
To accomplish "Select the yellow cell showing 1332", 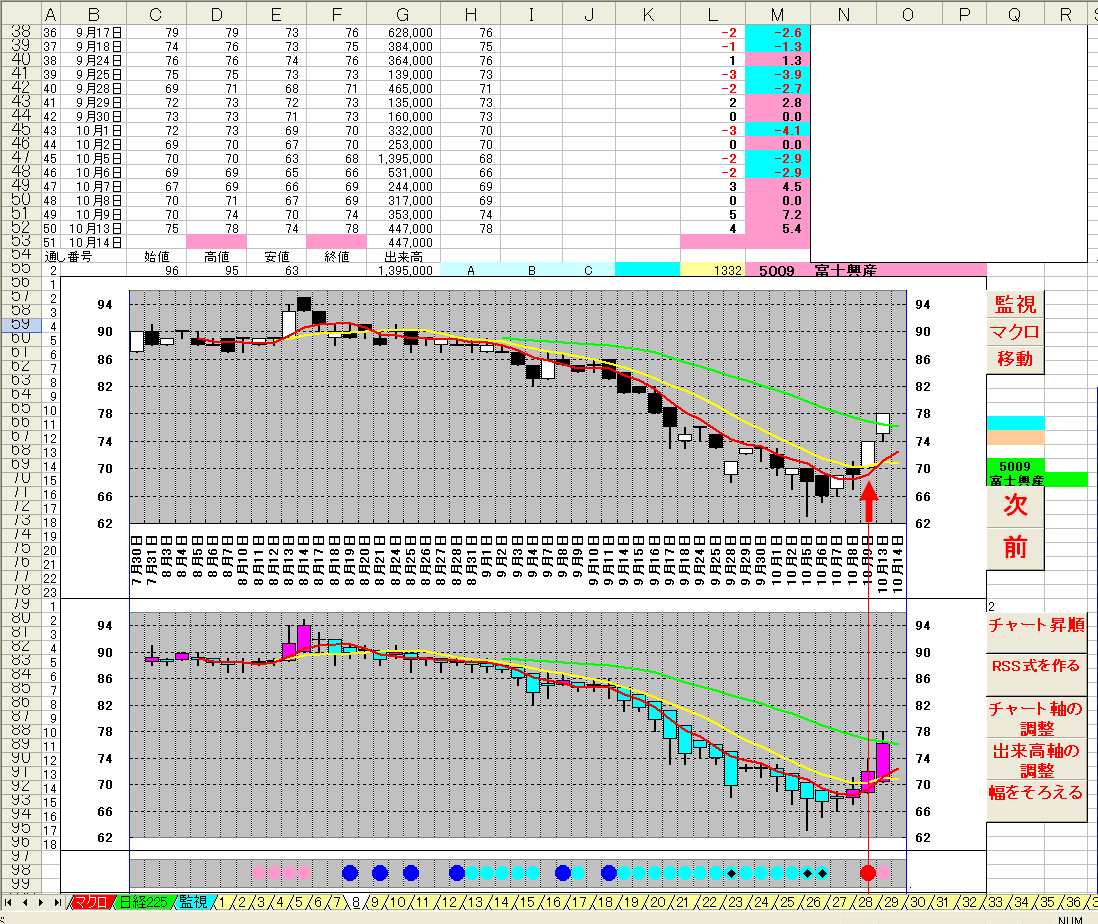I will pyautogui.click(x=713, y=270).
